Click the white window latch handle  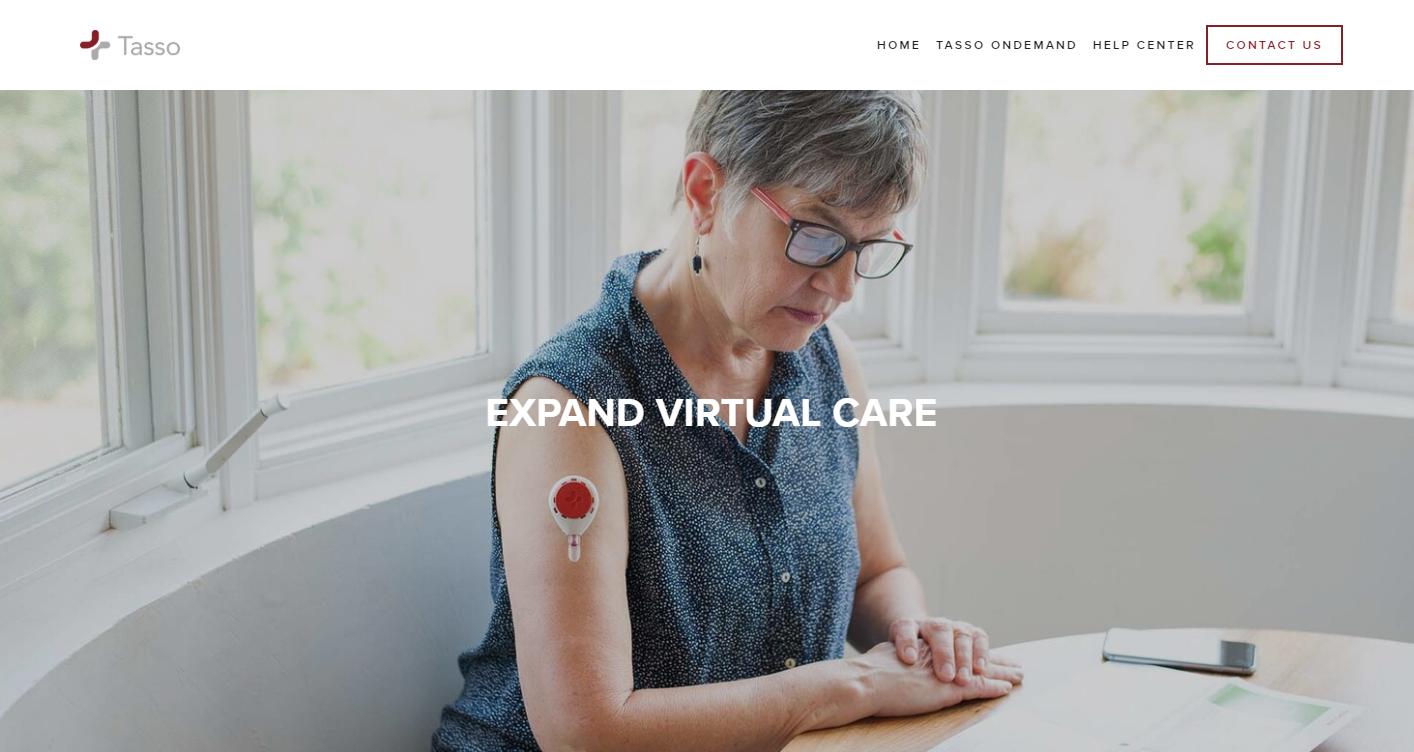[234, 440]
